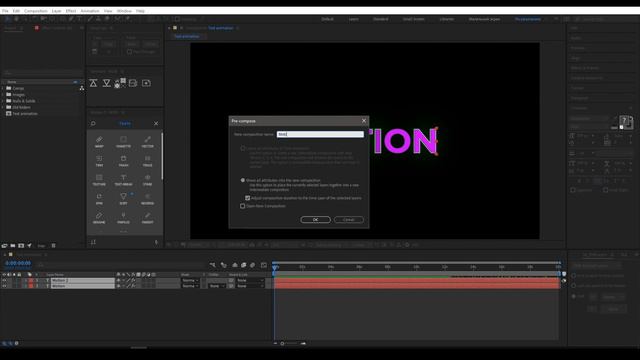Viewport: 640px width, 360px height.
Task: Expand the Images folder in Project panel
Action: click(x=3, y=95)
